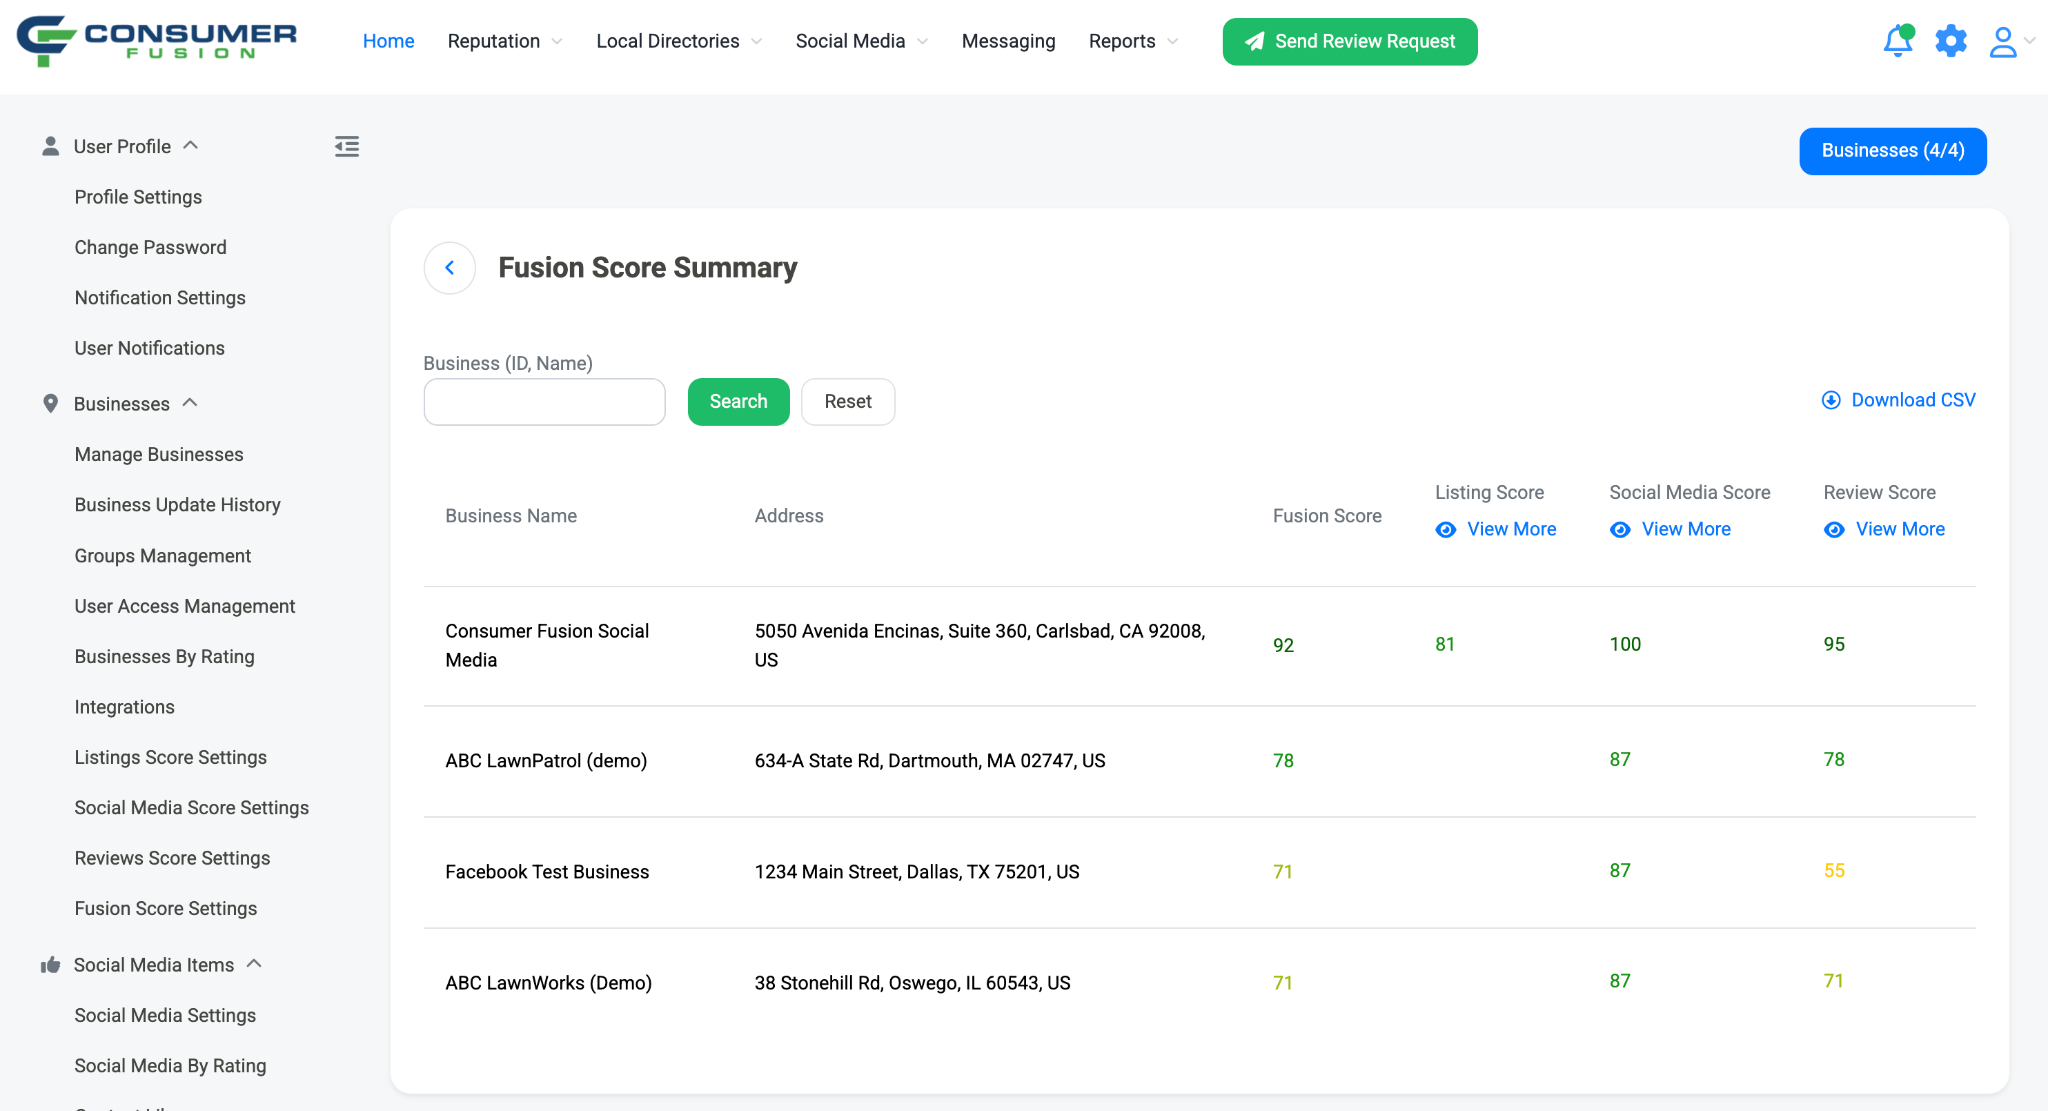Click the ABC LawnPatrol (demo) business name

point(546,761)
